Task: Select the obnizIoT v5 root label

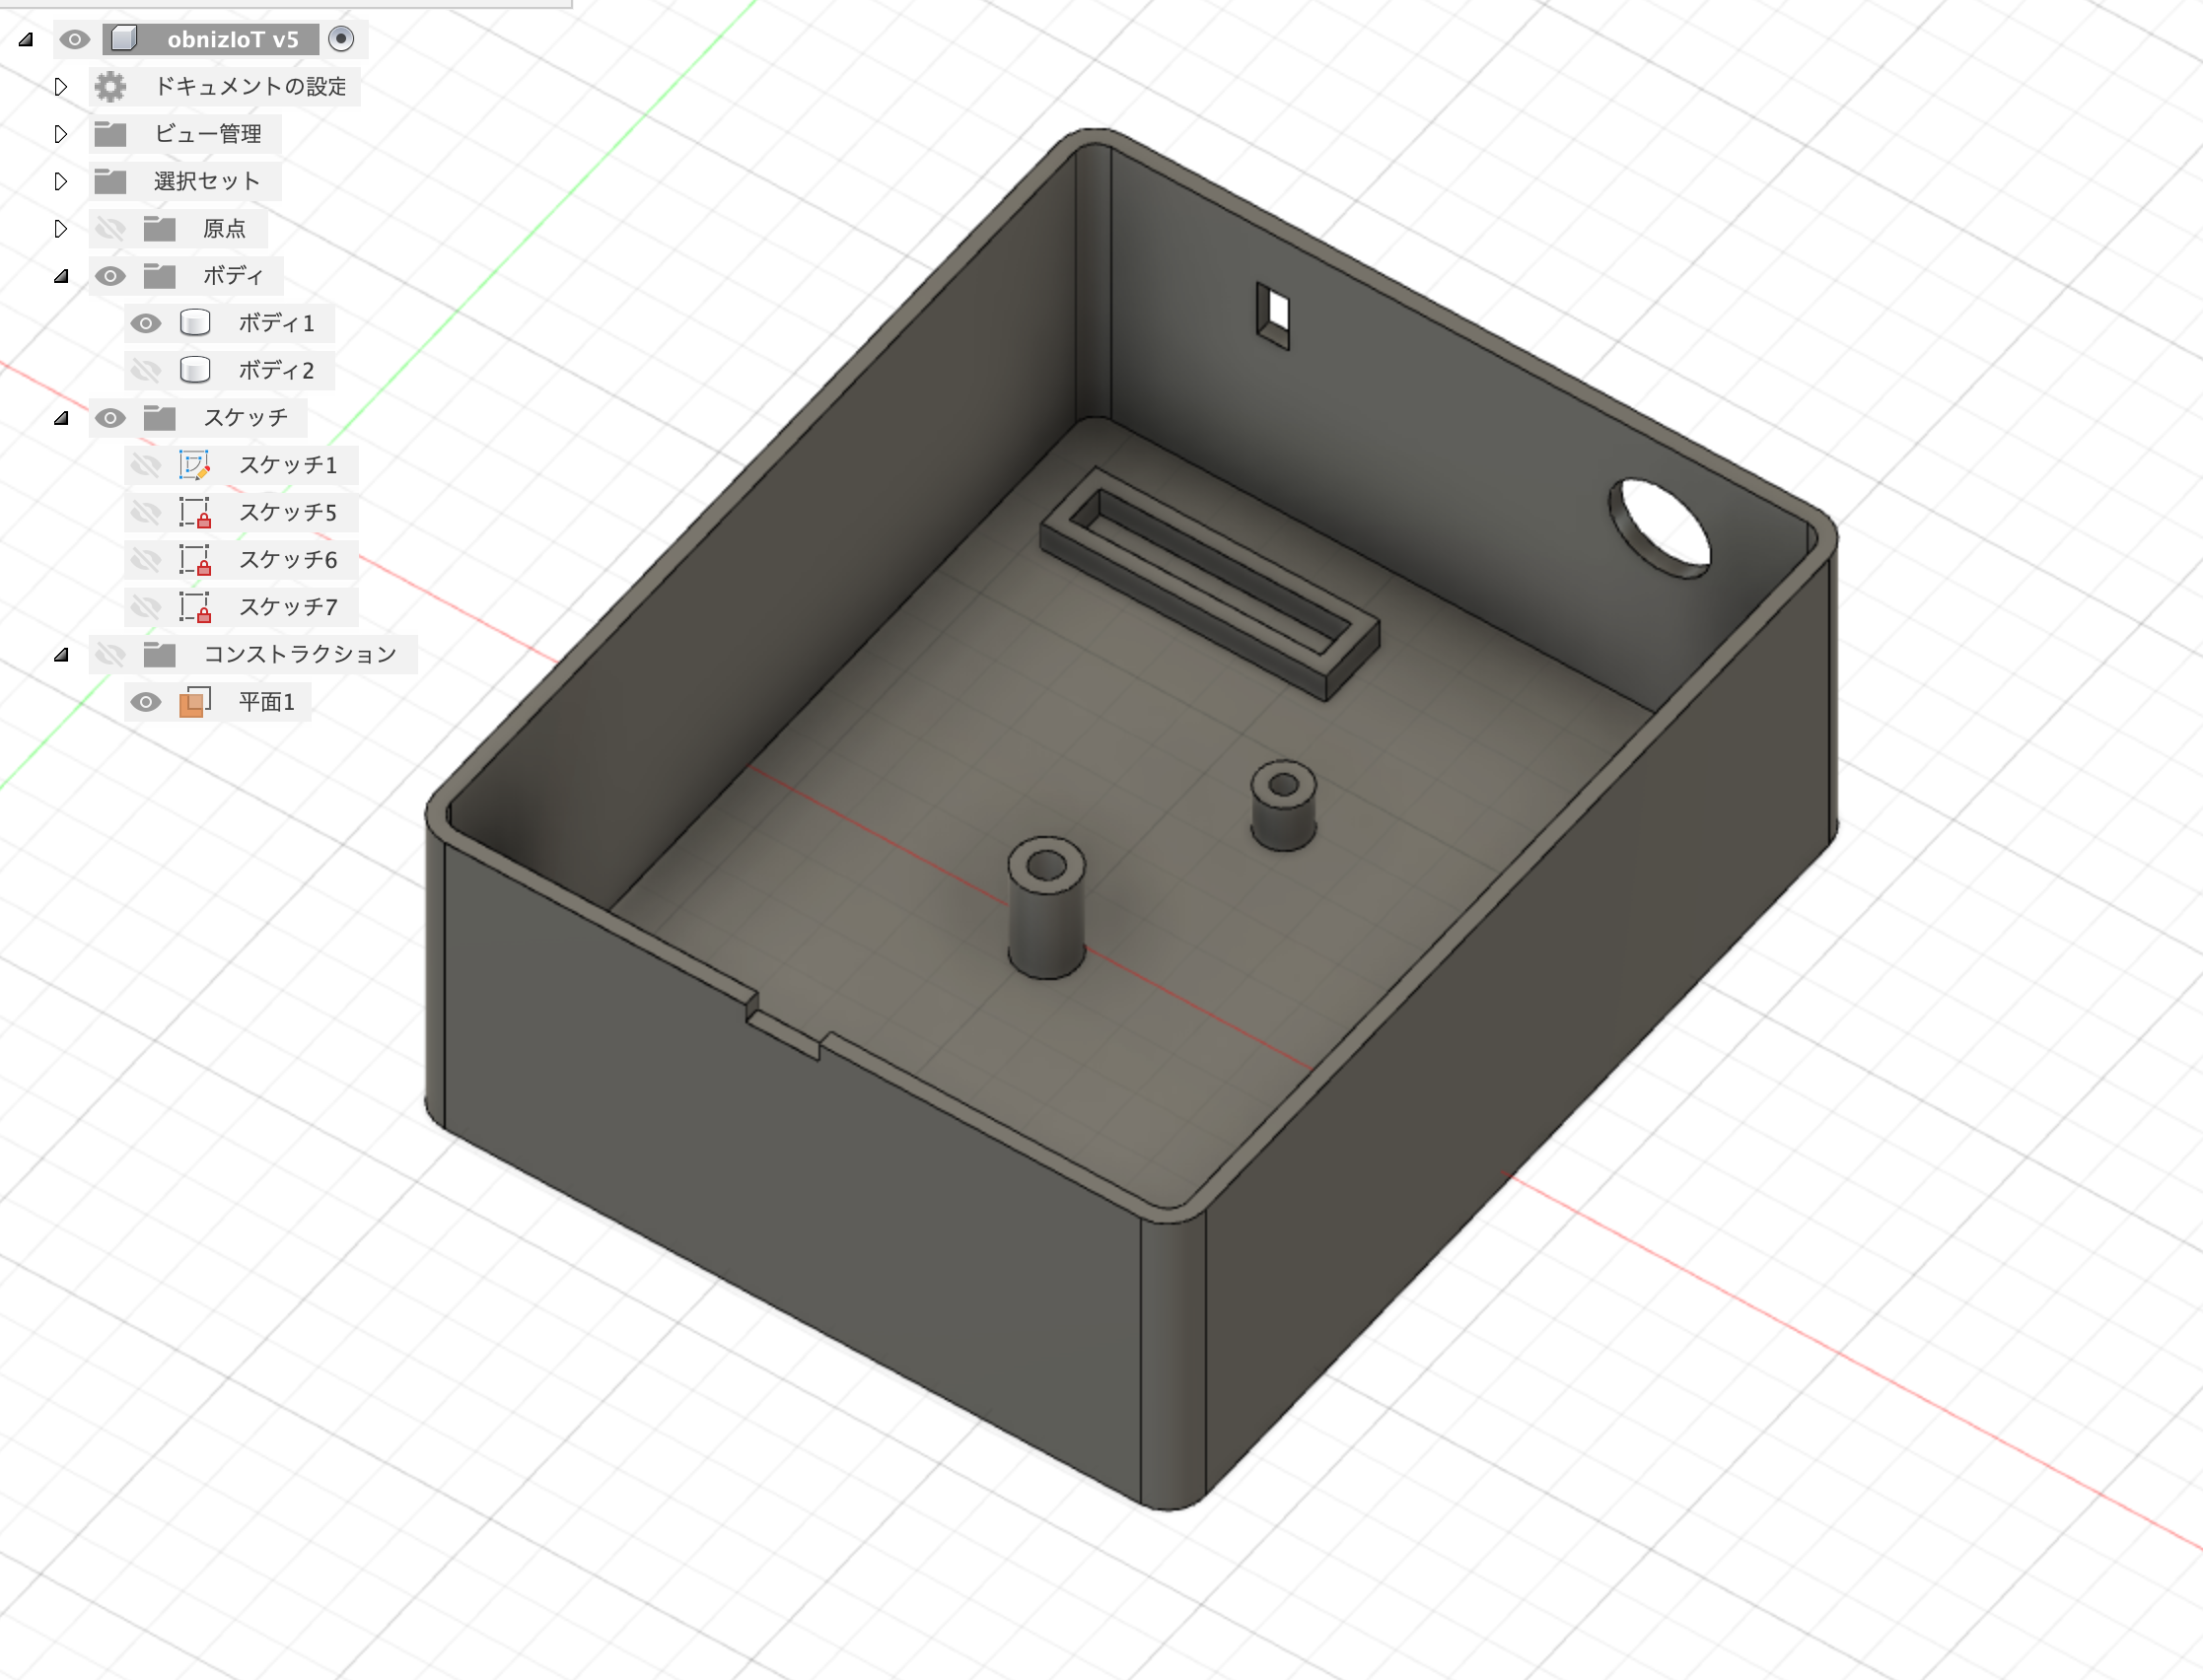Action: (232, 39)
